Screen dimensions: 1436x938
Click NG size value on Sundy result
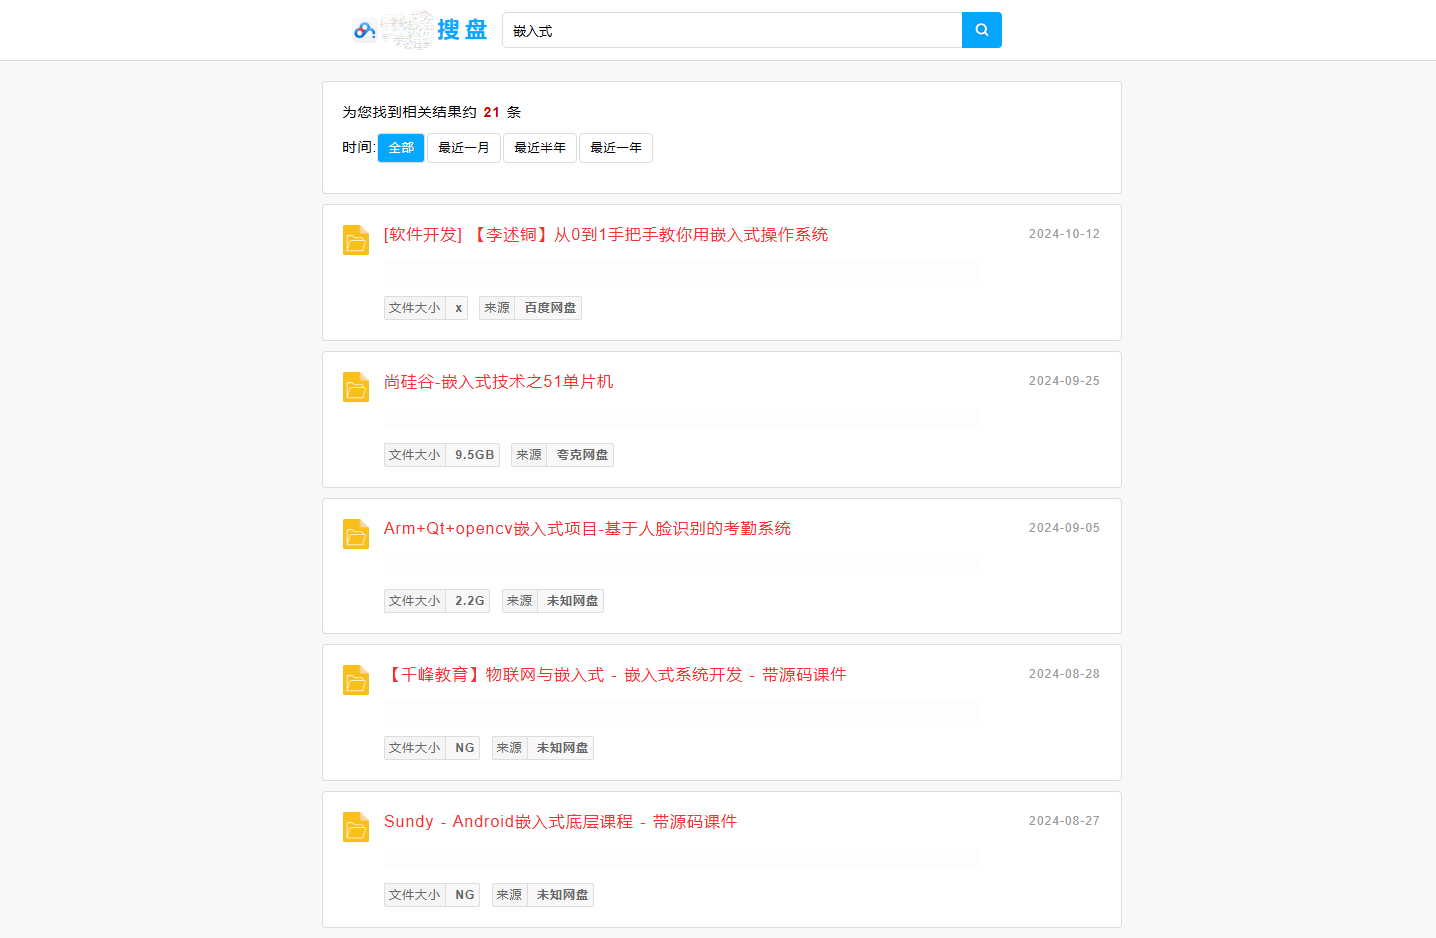click(464, 895)
